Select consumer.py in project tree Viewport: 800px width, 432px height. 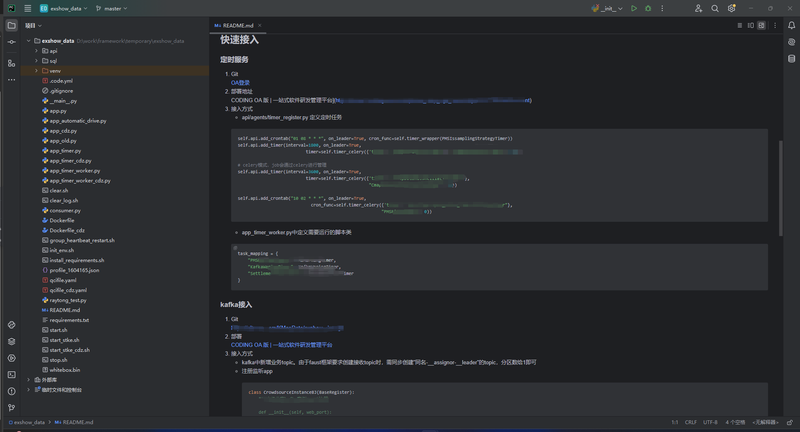(65, 211)
